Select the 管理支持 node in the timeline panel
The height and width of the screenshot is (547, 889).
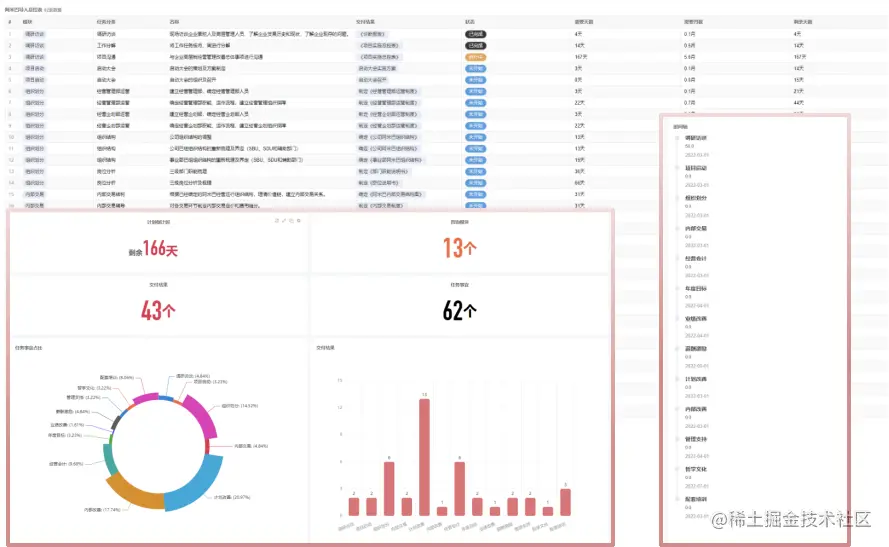point(696,439)
